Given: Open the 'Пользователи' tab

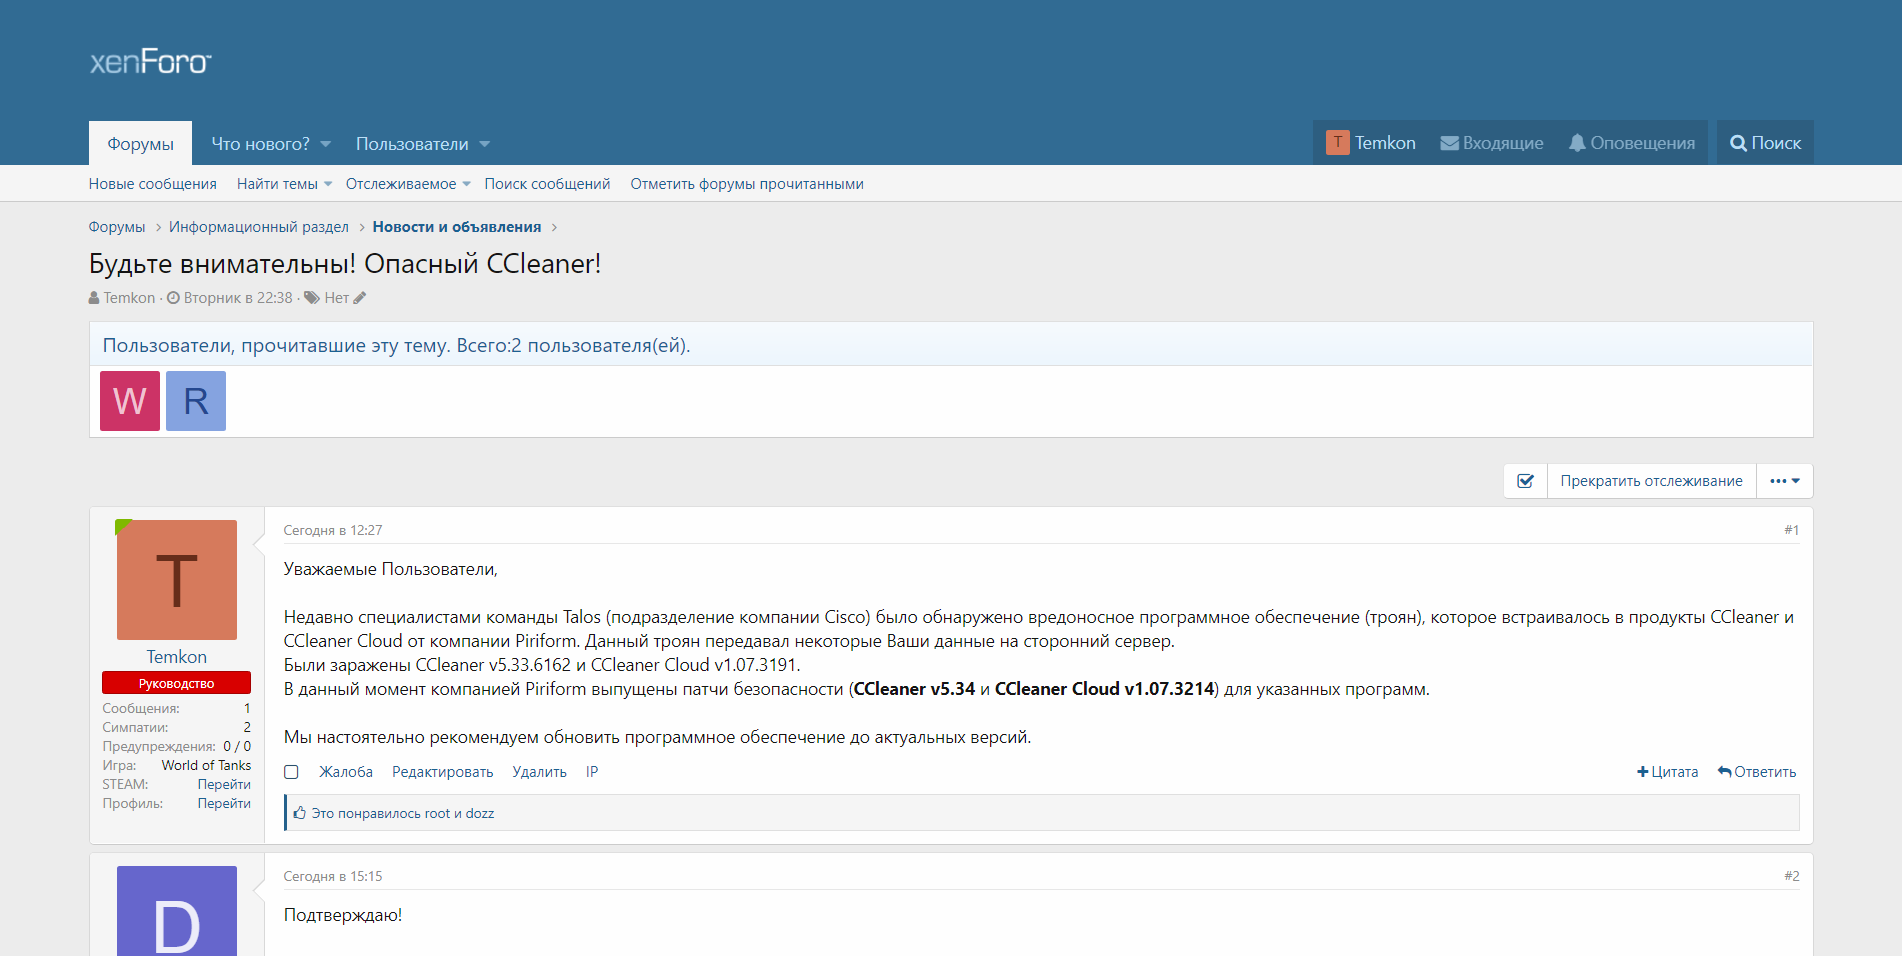Looking at the screenshot, I should point(412,144).
